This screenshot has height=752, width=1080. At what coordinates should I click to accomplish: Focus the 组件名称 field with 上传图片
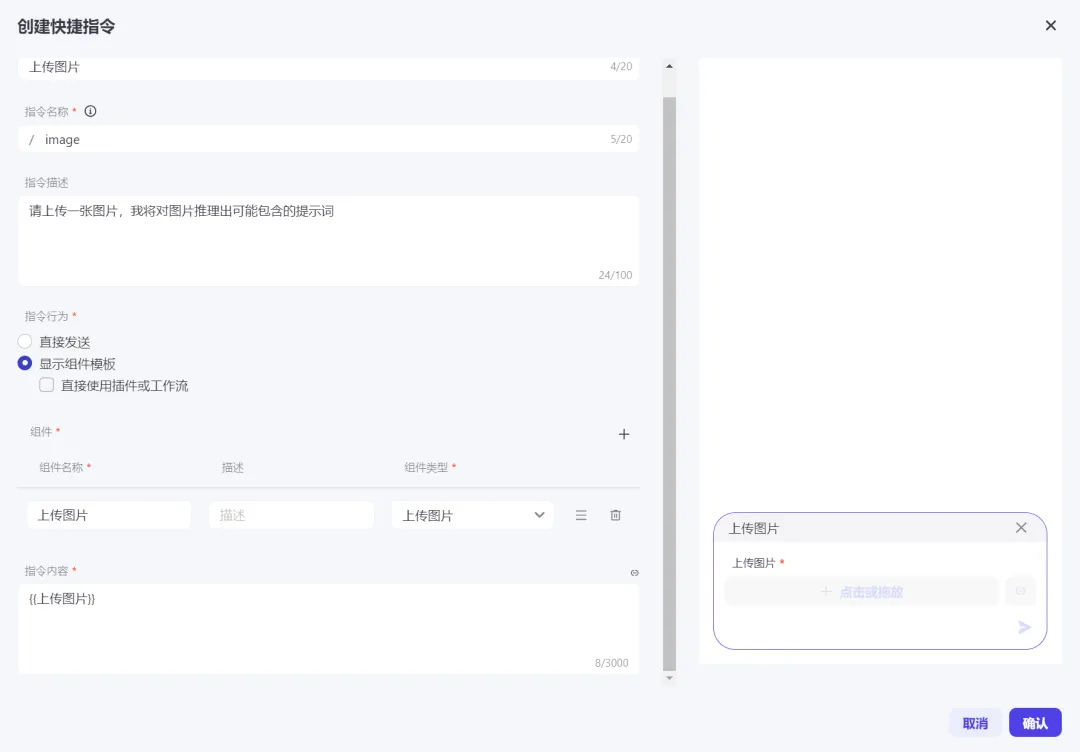(109, 515)
